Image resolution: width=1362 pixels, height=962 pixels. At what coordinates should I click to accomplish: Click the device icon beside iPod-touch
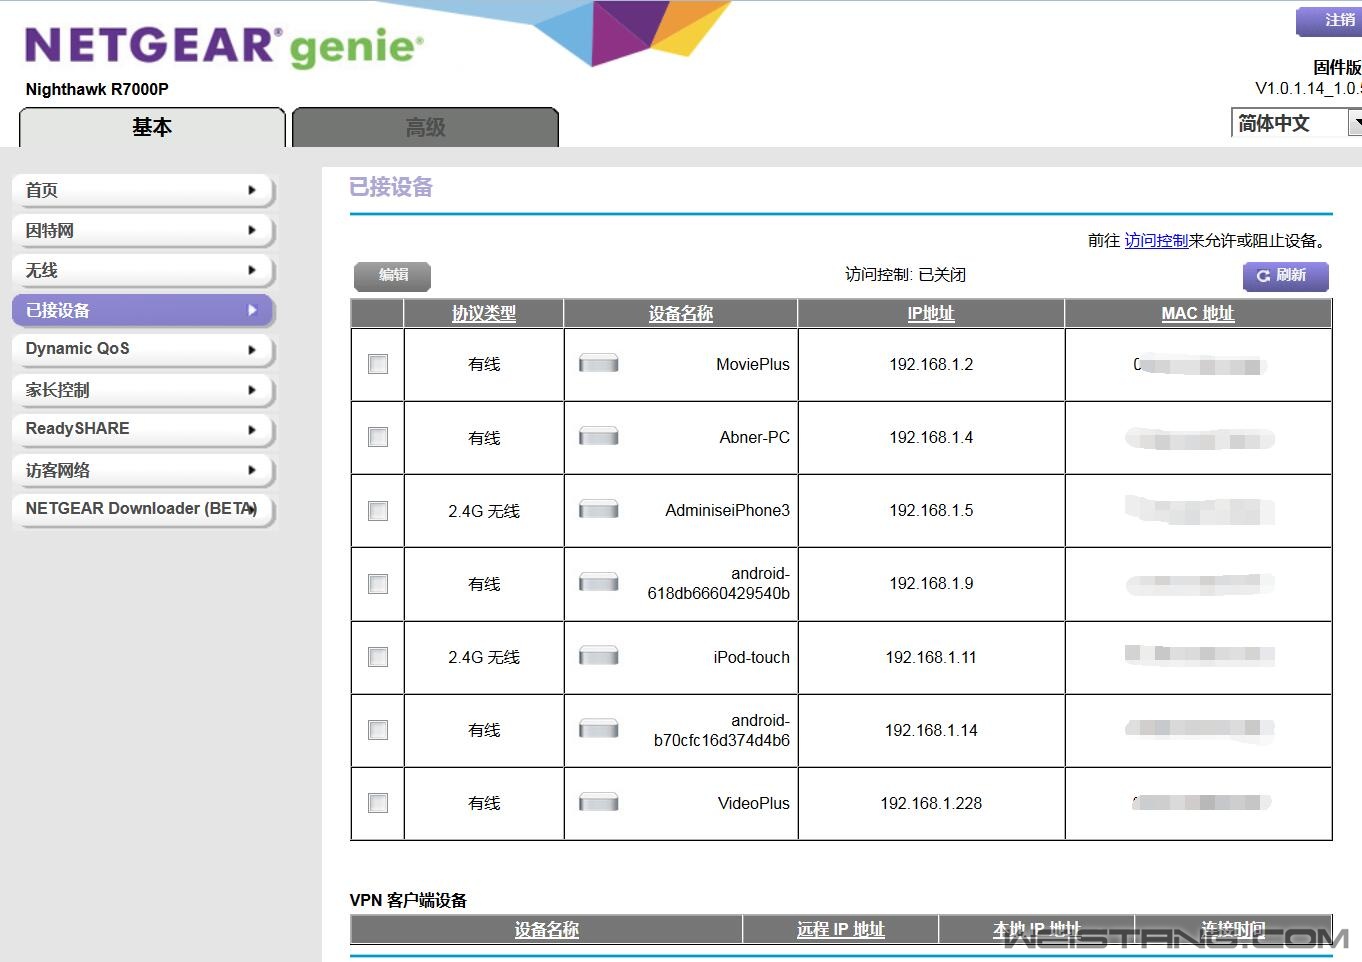[598, 656]
